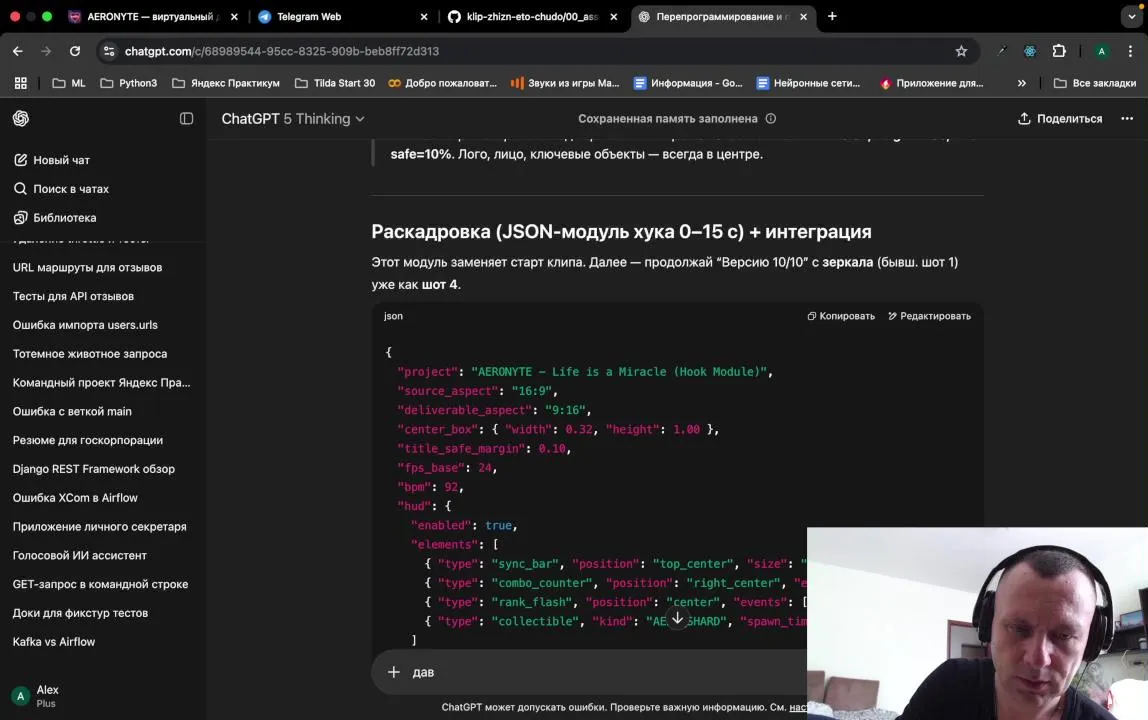Click the site settings icon in address bar
Screen dimensions: 1148x720
[x=109, y=51]
